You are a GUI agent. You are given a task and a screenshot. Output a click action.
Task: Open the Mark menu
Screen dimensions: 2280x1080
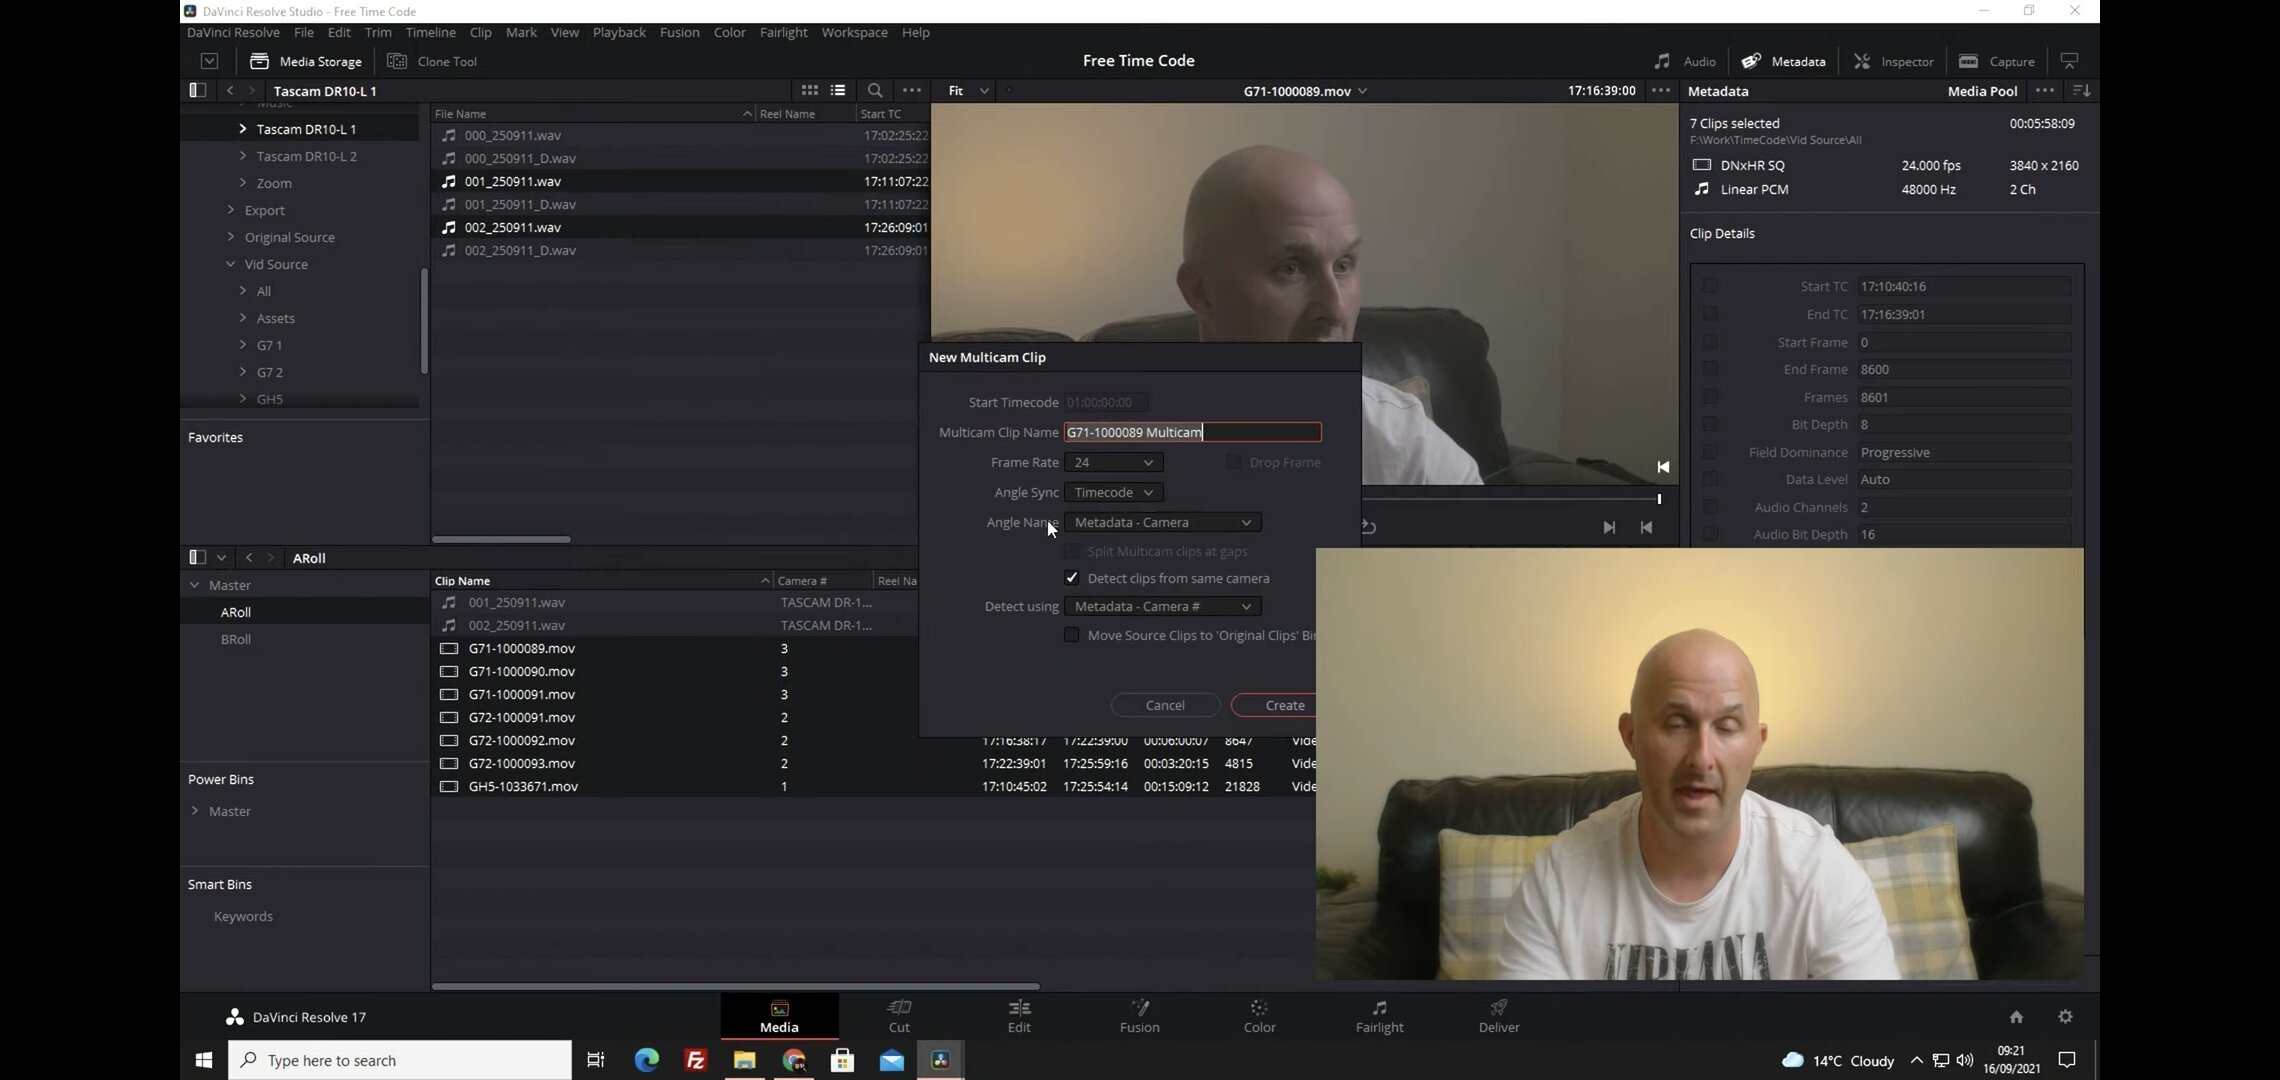point(521,32)
